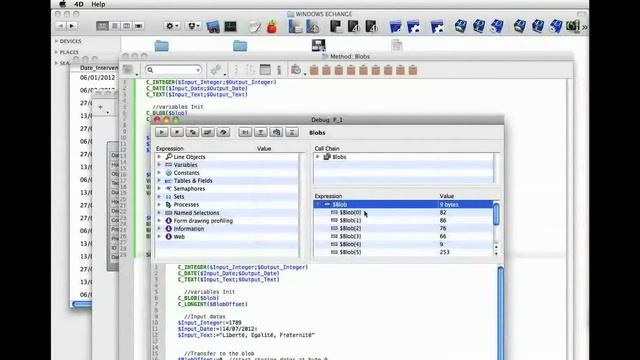
Task: Click the watch pane scroll down arrow
Action: tap(496, 253)
